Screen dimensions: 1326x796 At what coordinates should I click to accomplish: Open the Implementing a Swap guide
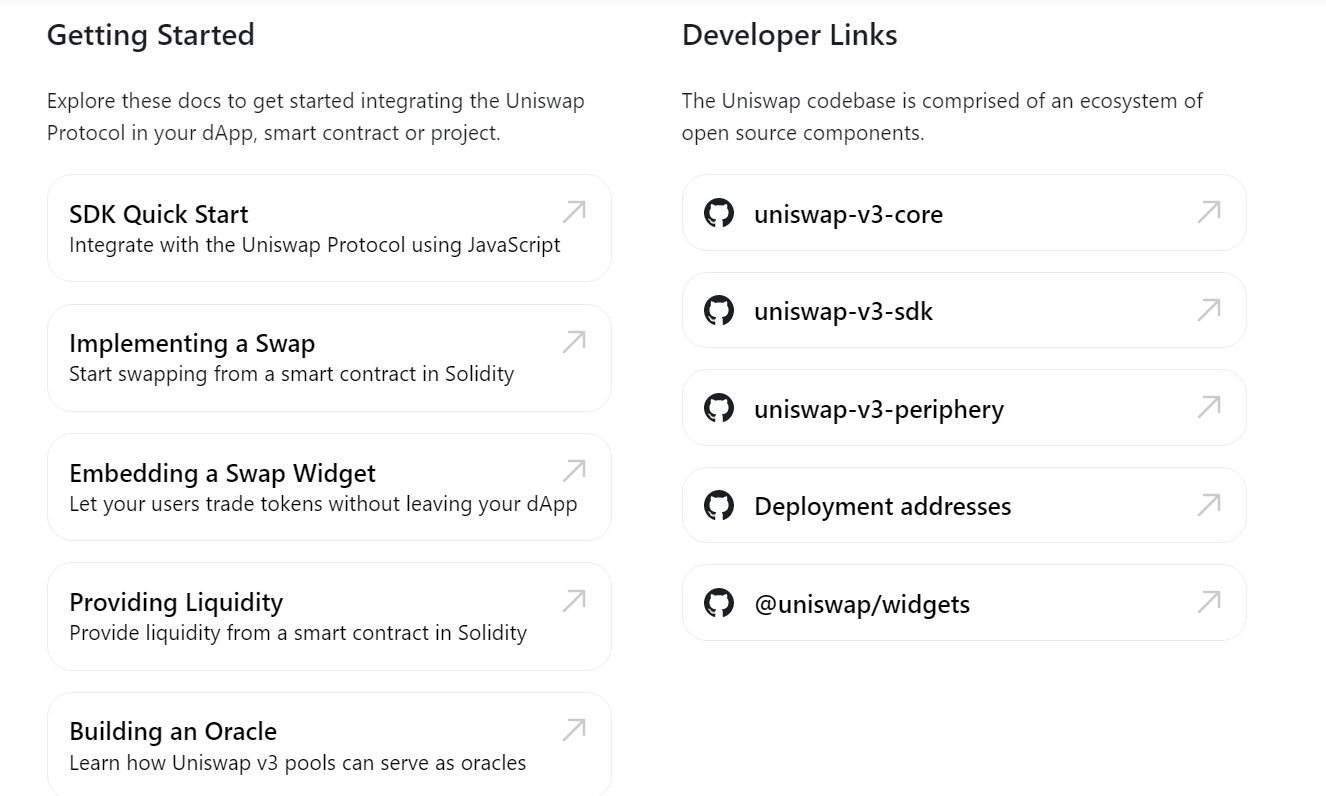tap(192, 344)
